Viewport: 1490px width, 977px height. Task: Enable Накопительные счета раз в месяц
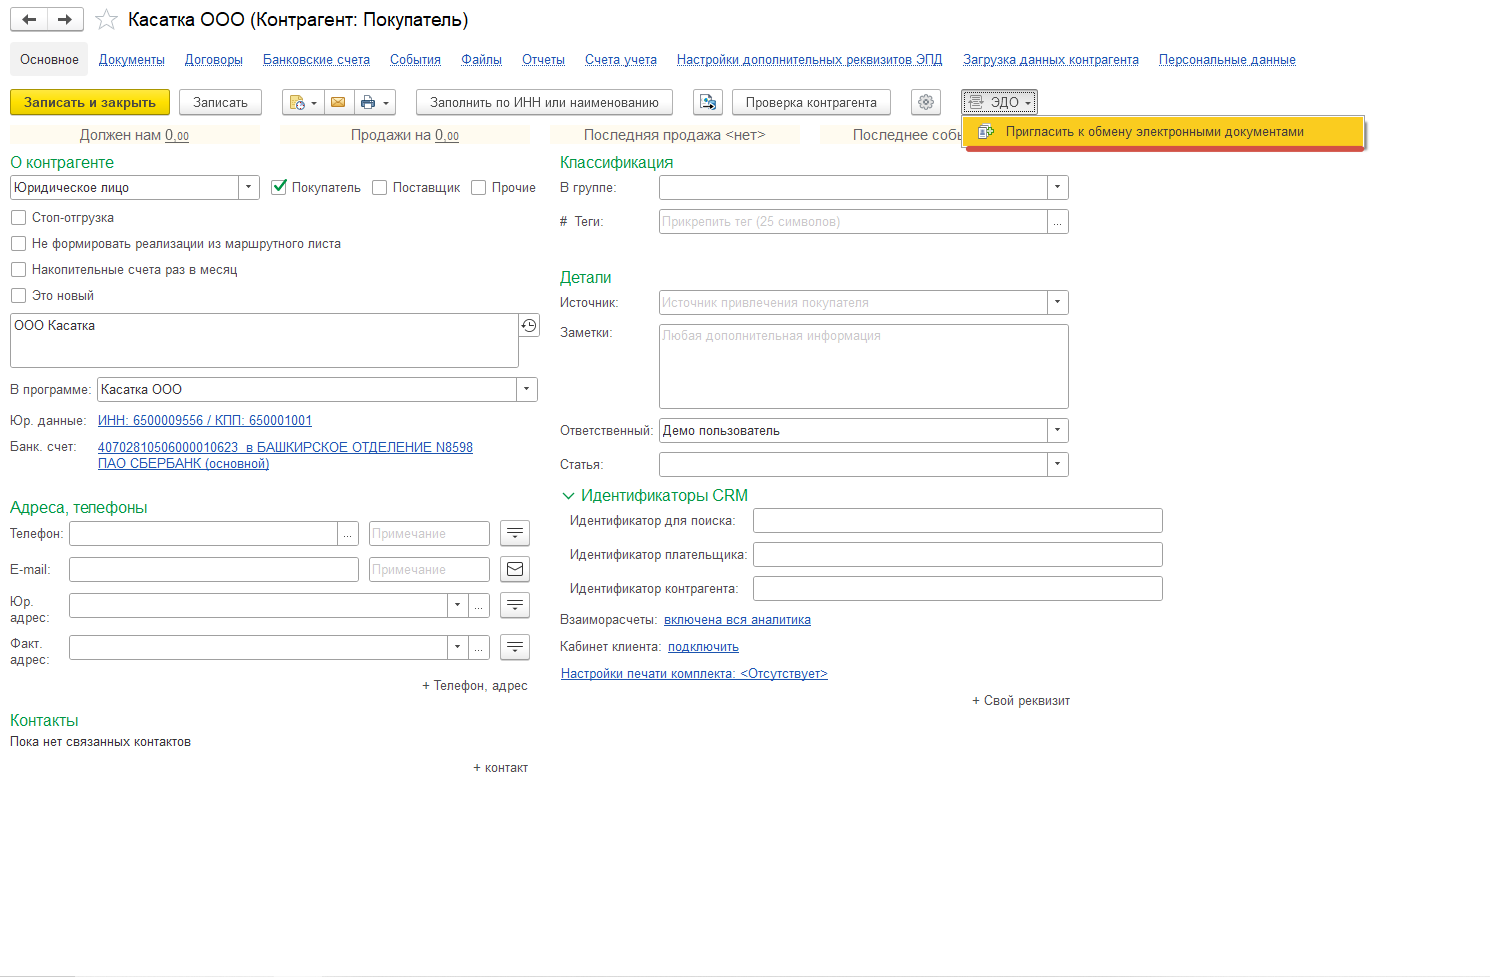click(x=18, y=269)
